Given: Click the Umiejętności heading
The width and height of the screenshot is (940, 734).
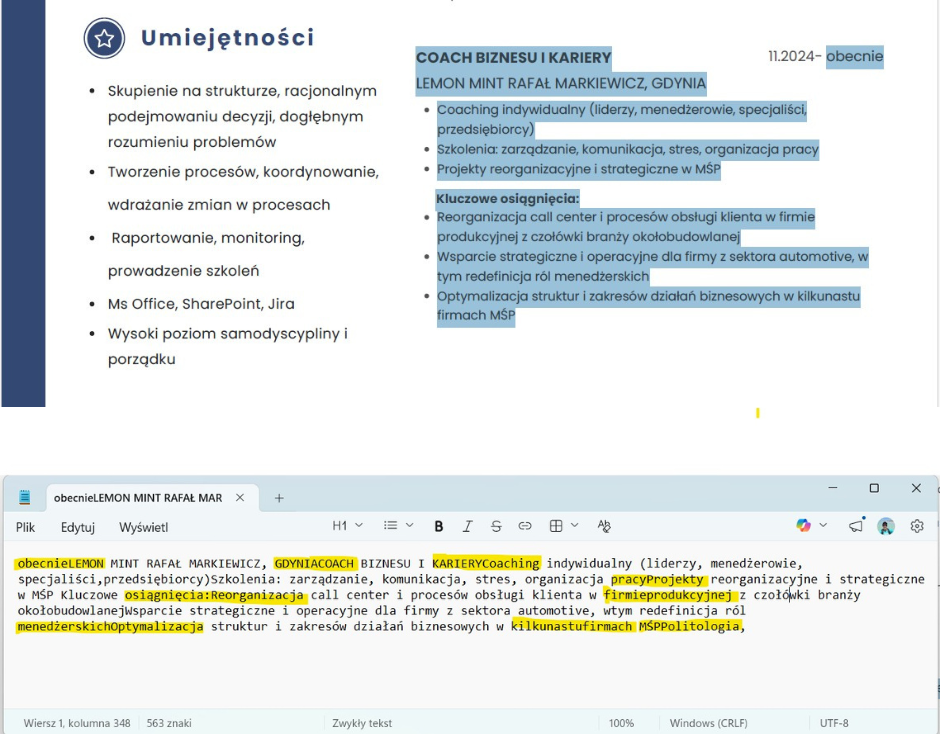Looking at the screenshot, I should pyautogui.click(x=227, y=38).
